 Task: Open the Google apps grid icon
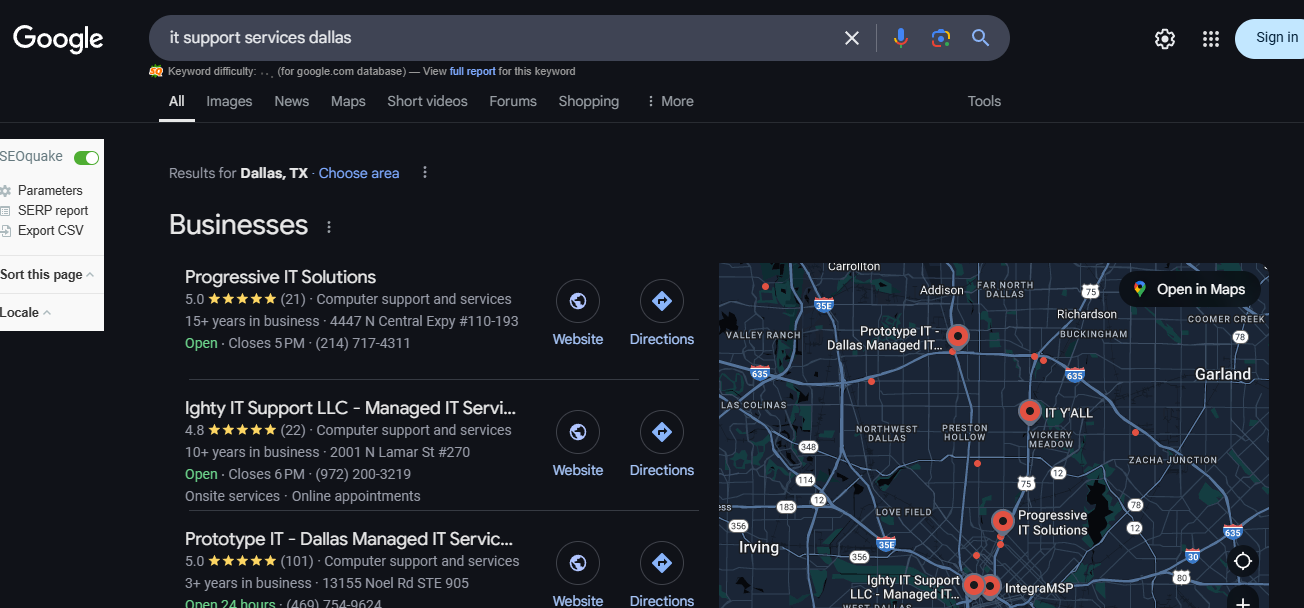click(x=1211, y=39)
